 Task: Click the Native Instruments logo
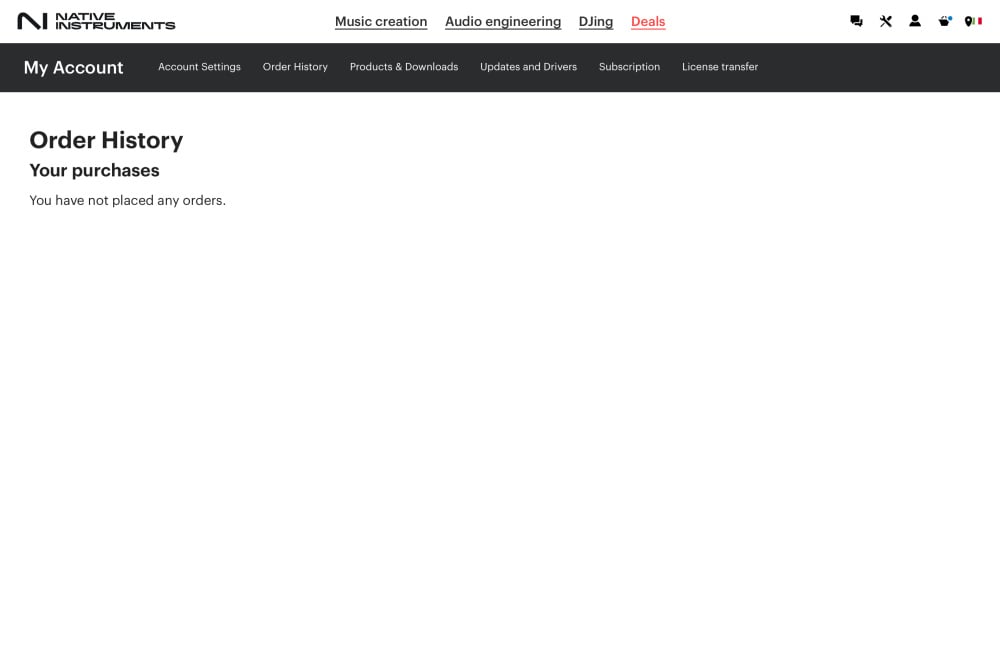(x=96, y=21)
